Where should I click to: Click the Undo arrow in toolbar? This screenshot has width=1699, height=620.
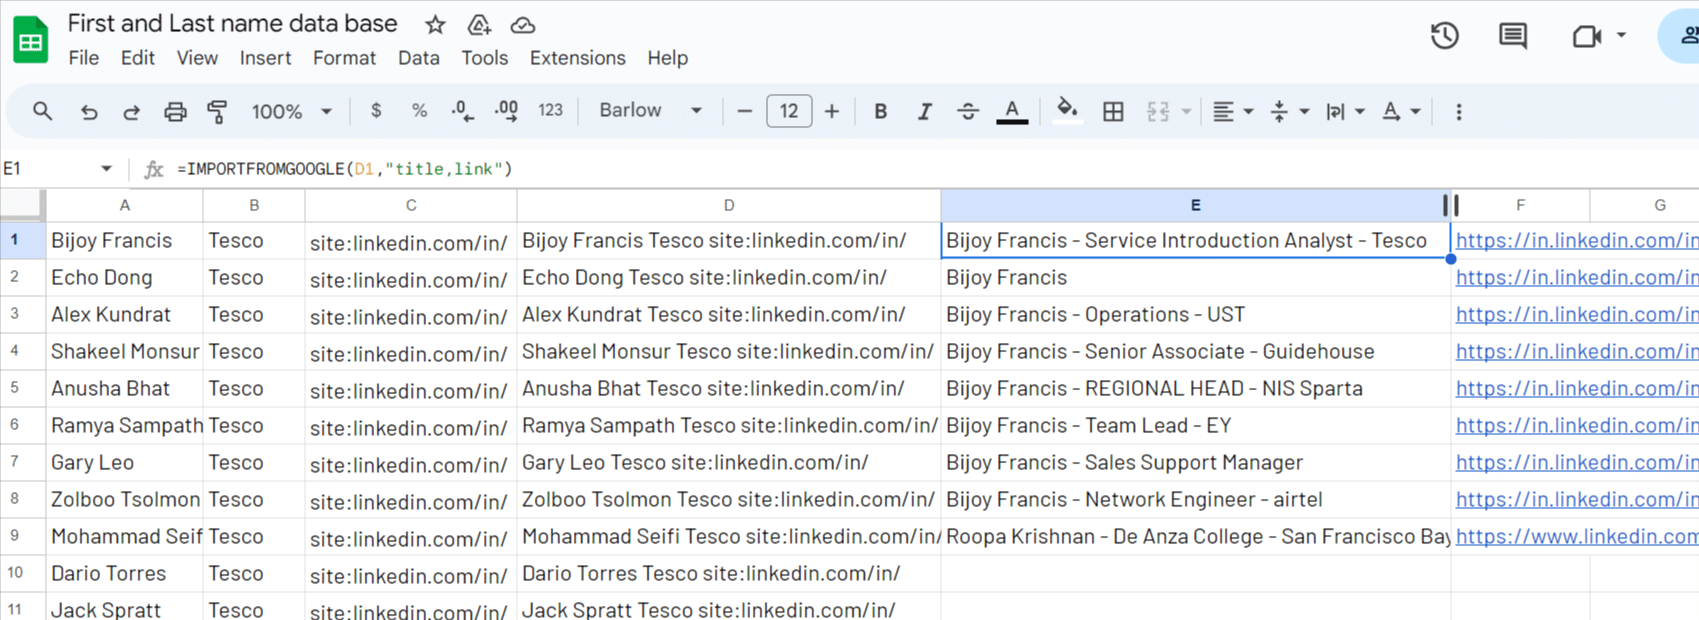pos(89,112)
